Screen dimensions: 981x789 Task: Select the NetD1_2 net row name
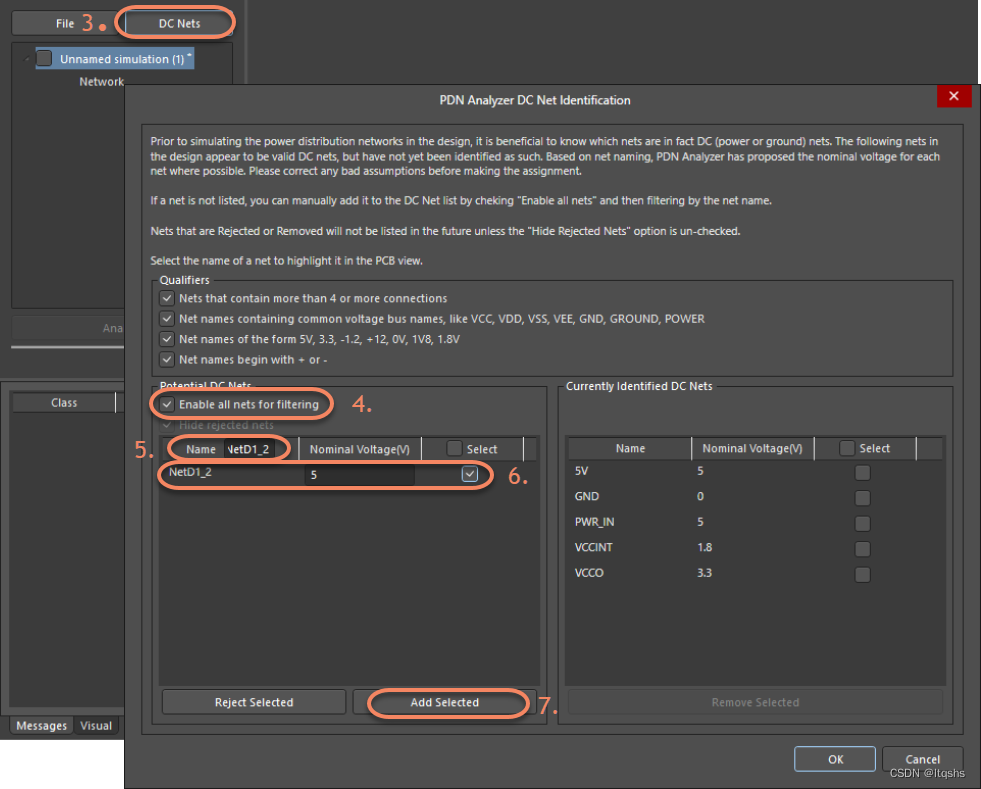190,472
